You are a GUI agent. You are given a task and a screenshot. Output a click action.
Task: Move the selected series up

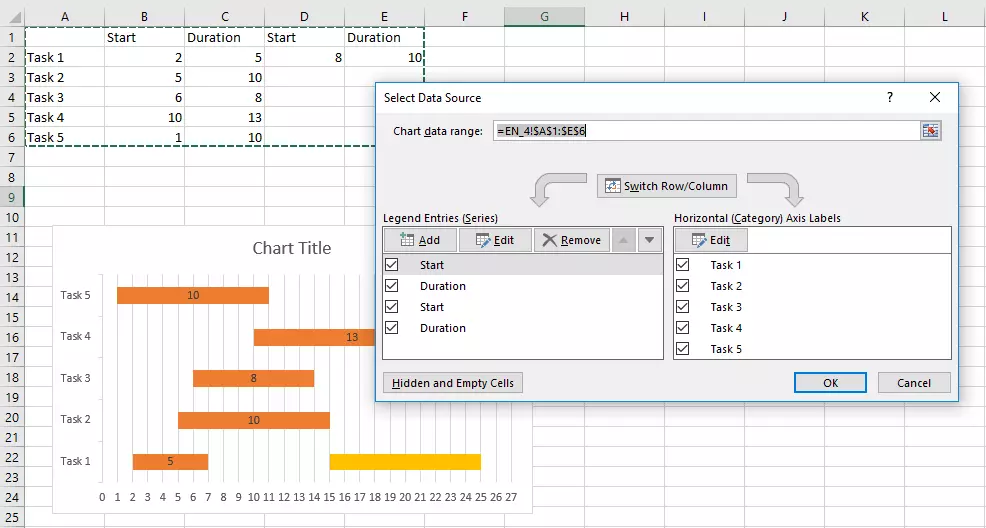pyautogui.click(x=623, y=240)
